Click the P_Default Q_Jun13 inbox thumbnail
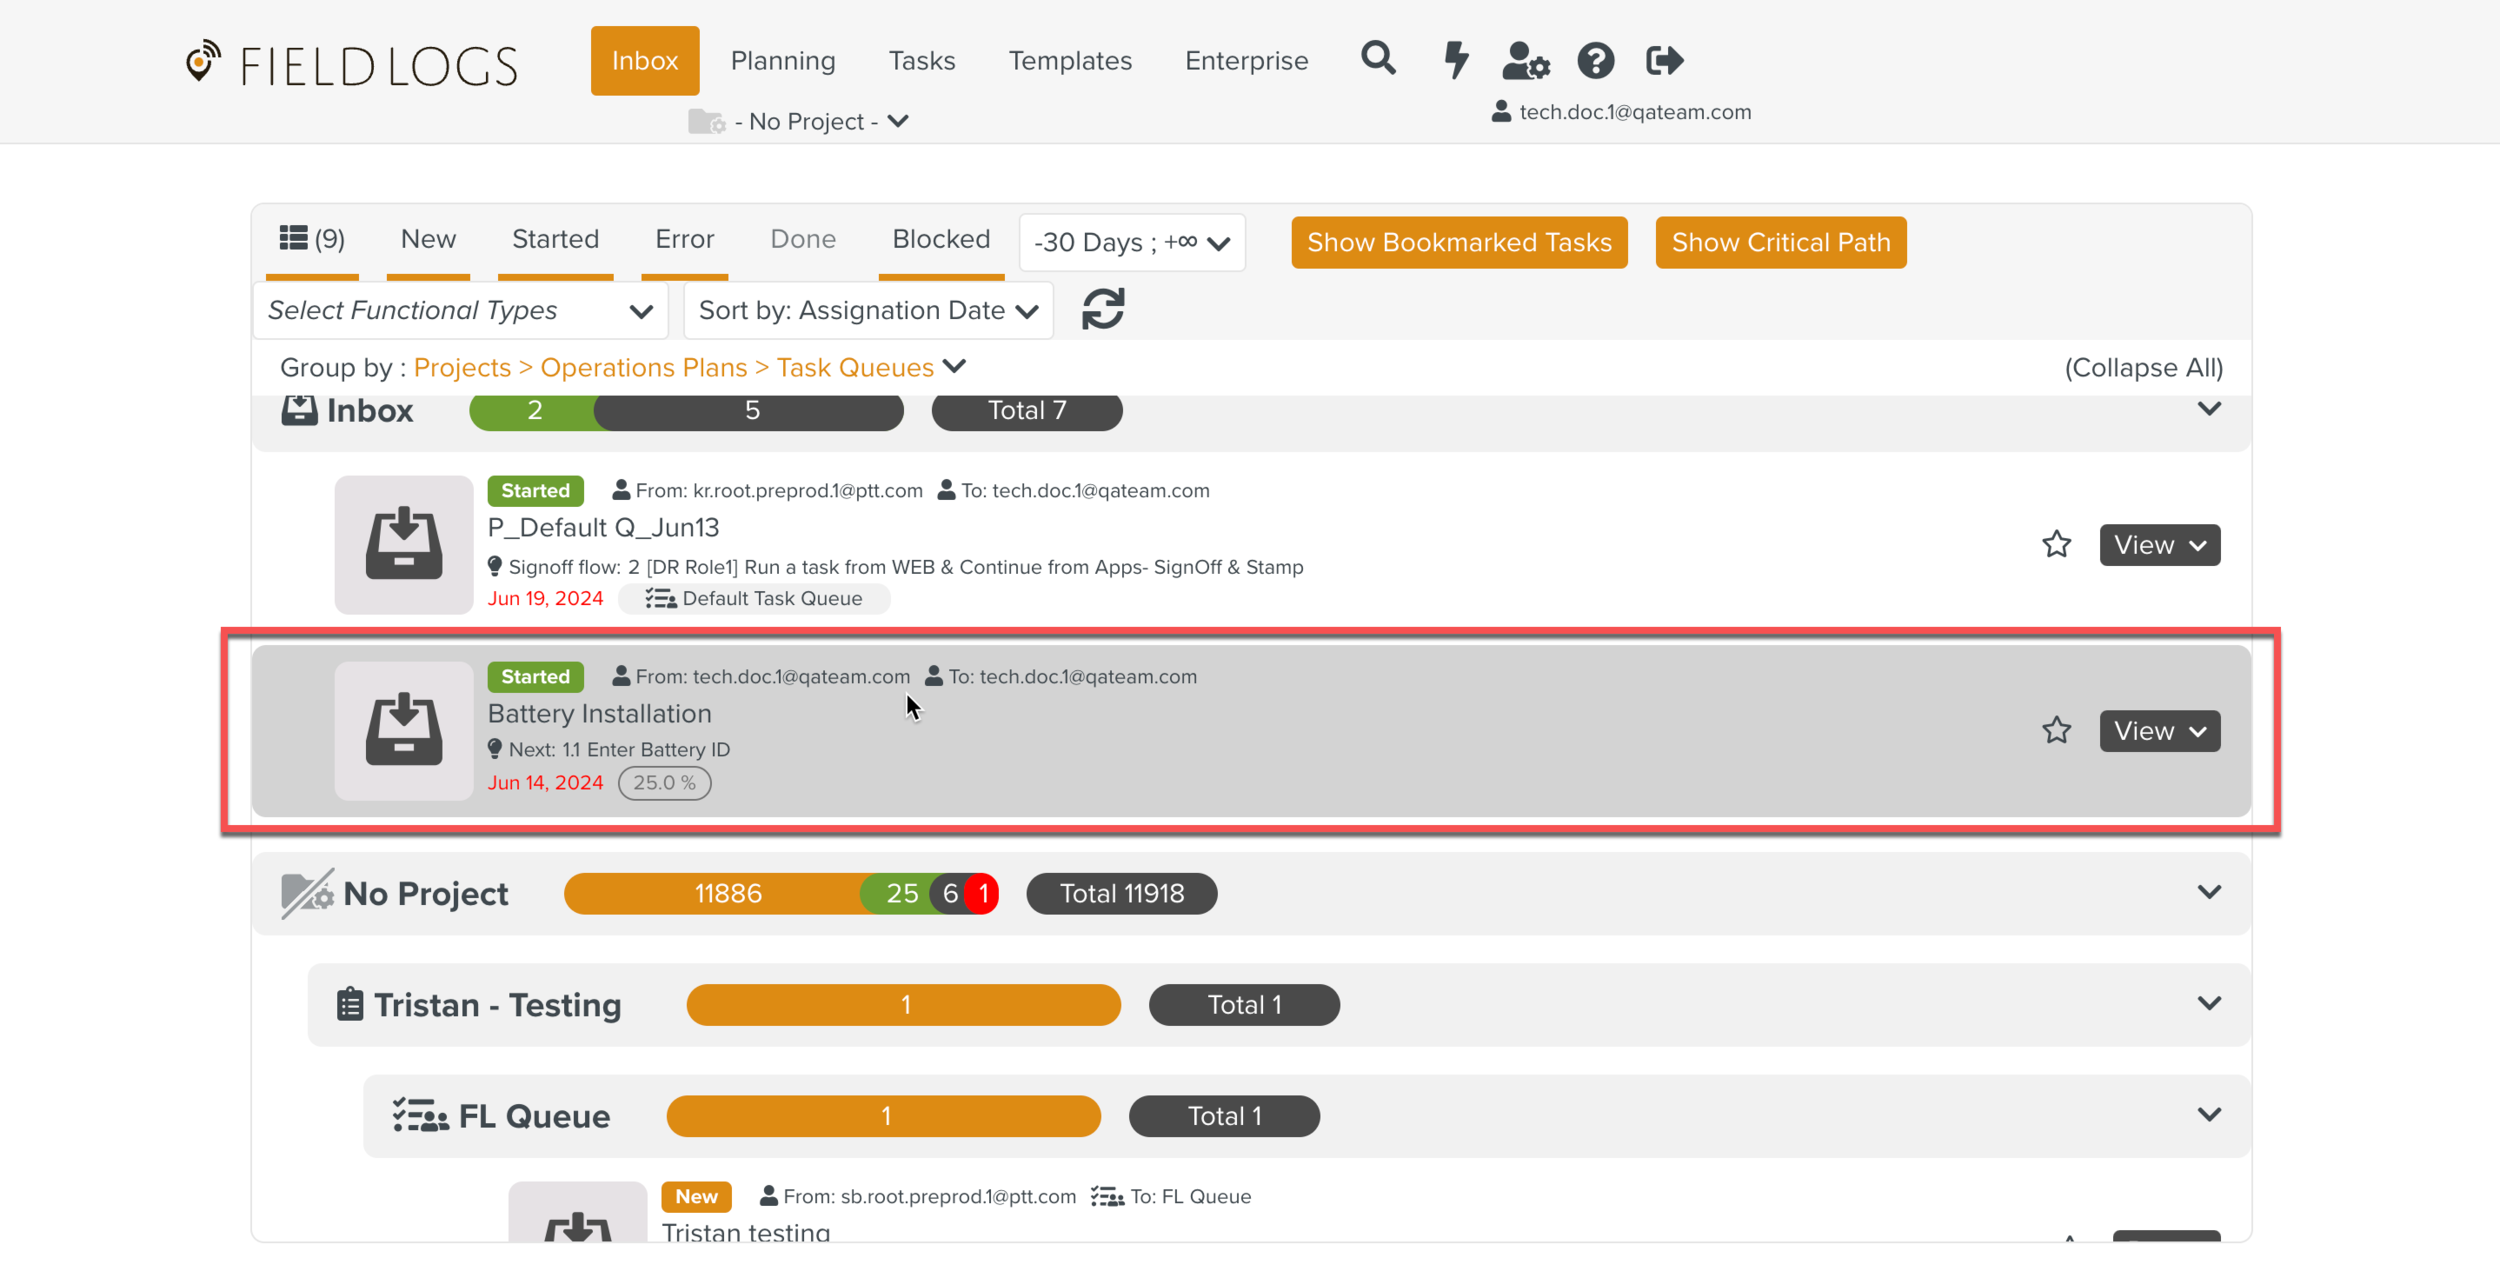The height and width of the screenshot is (1278, 2500). [x=404, y=544]
